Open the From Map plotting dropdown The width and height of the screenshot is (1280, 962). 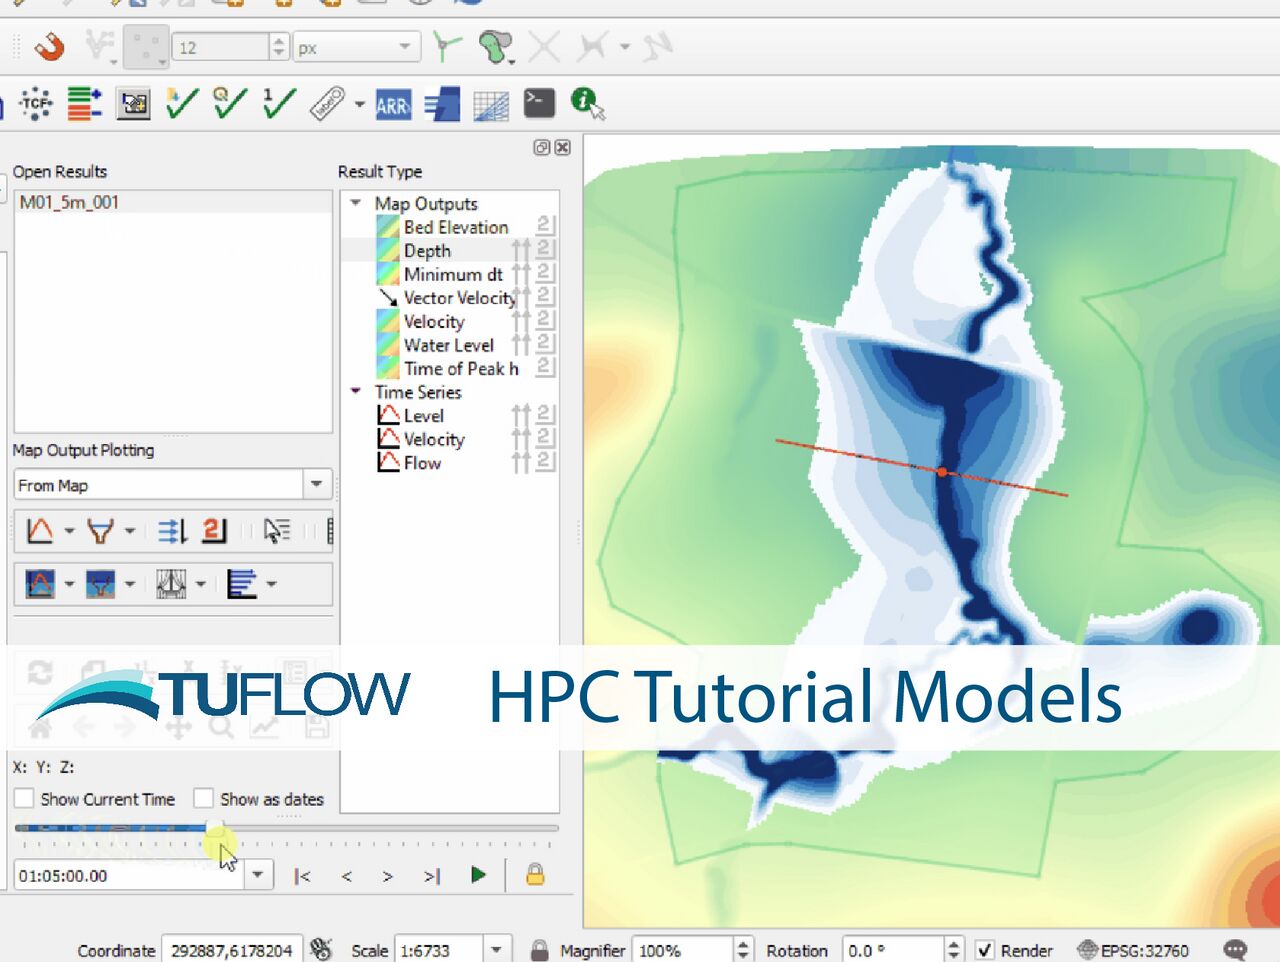pyautogui.click(x=316, y=485)
